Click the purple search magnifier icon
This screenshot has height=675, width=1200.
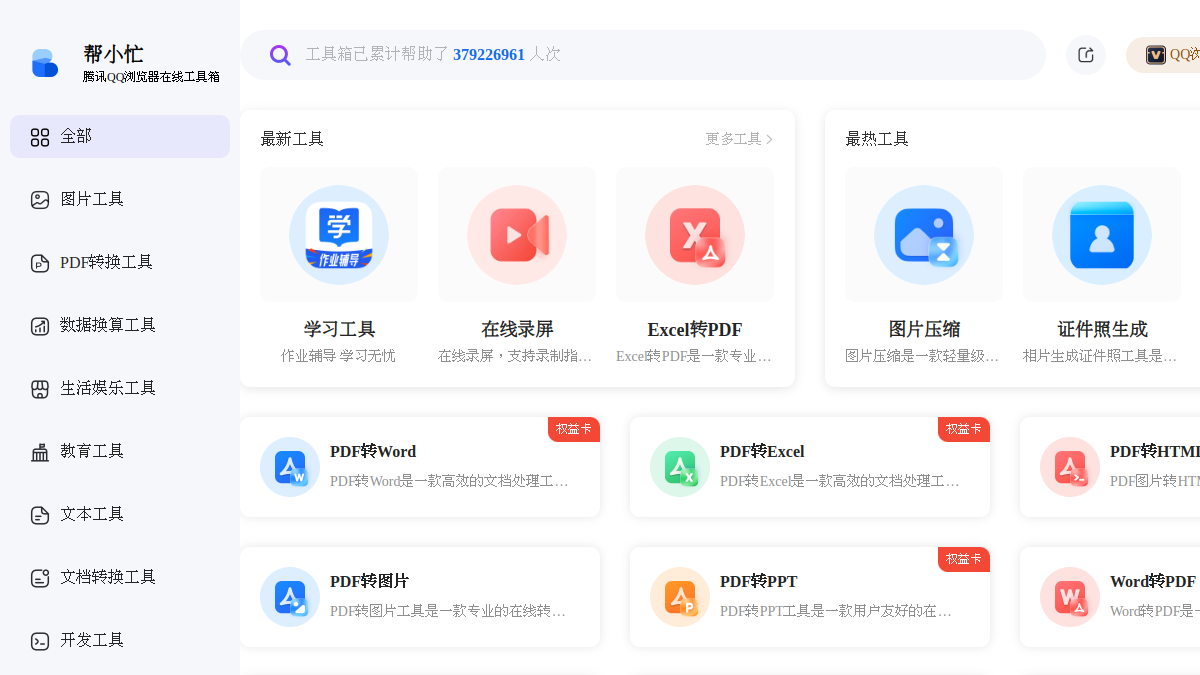281,55
